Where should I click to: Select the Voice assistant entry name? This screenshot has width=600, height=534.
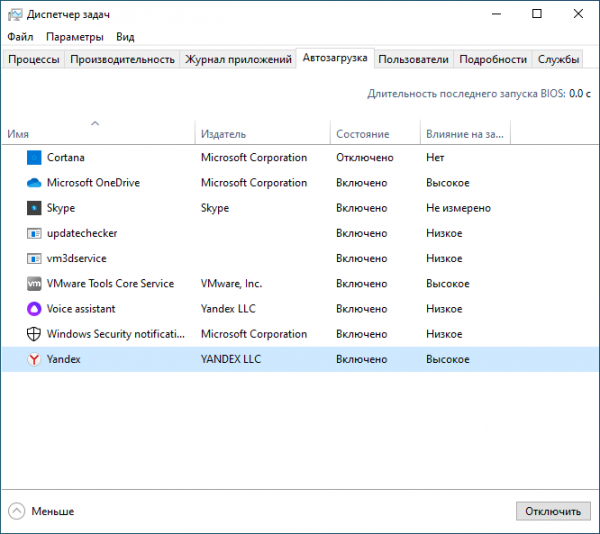tap(81, 309)
